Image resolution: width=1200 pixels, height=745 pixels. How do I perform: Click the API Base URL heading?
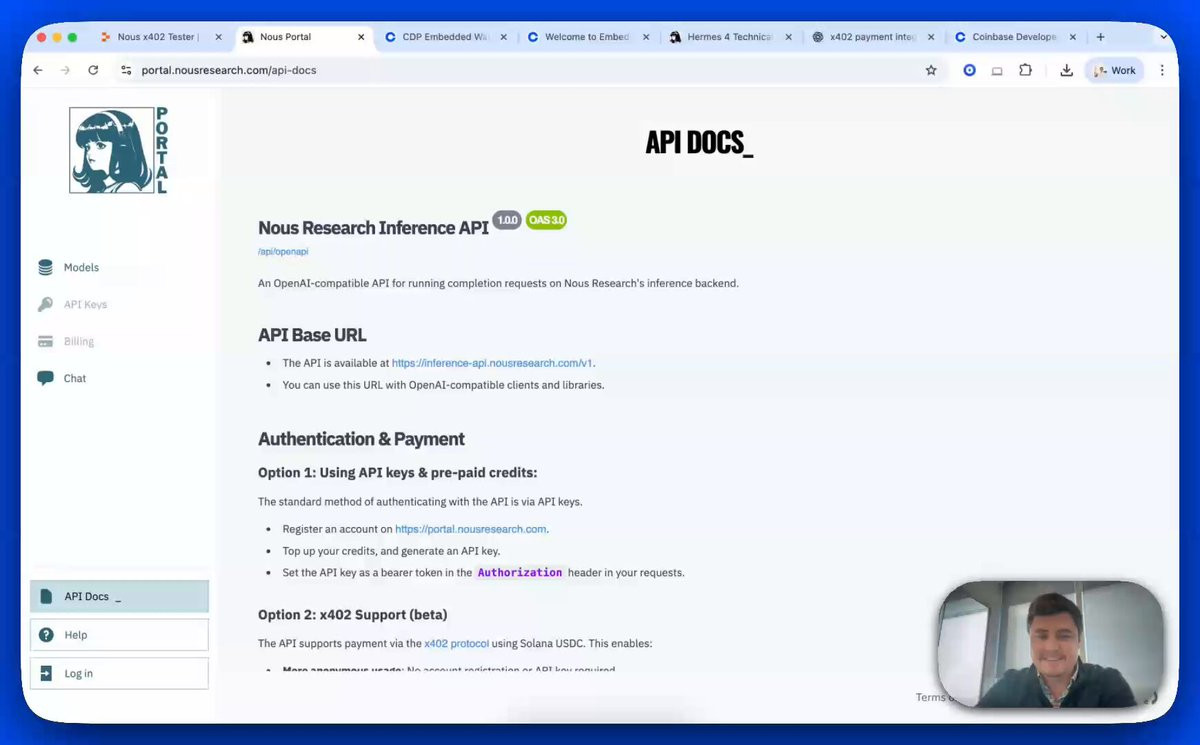coord(312,335)
